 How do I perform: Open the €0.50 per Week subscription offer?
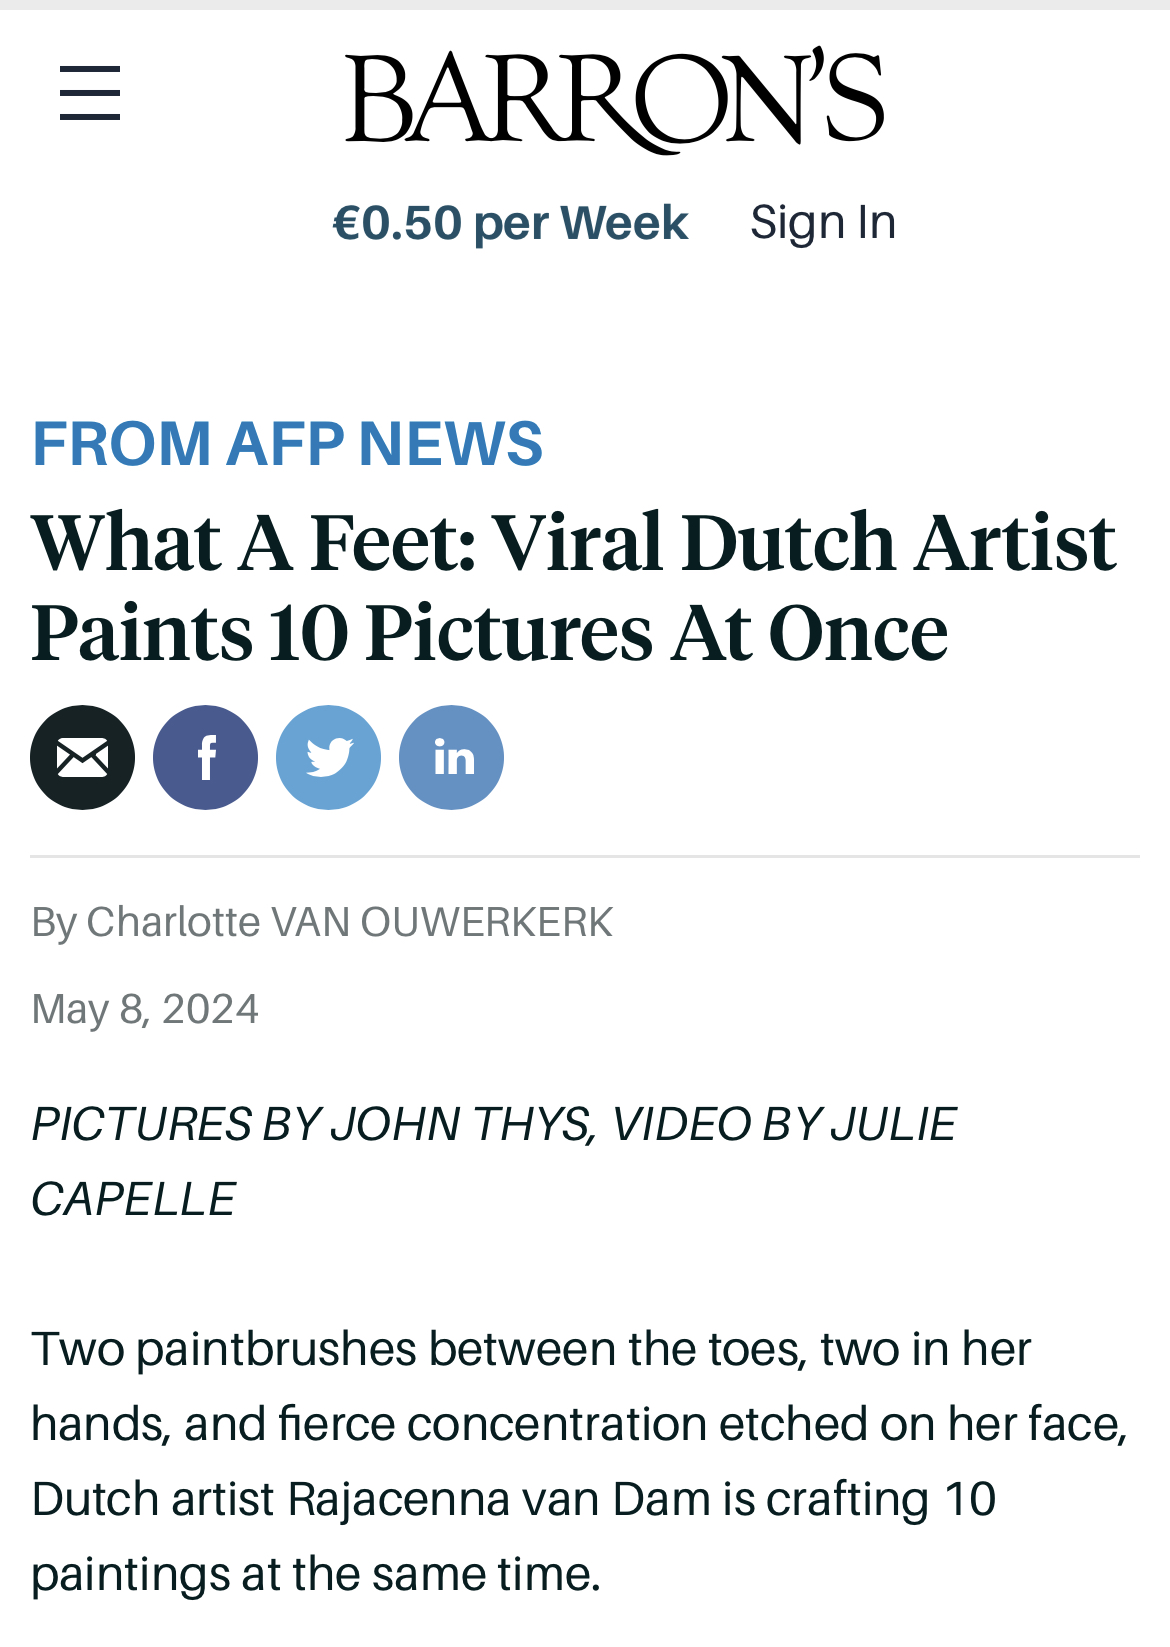click(x=510, y=222)
